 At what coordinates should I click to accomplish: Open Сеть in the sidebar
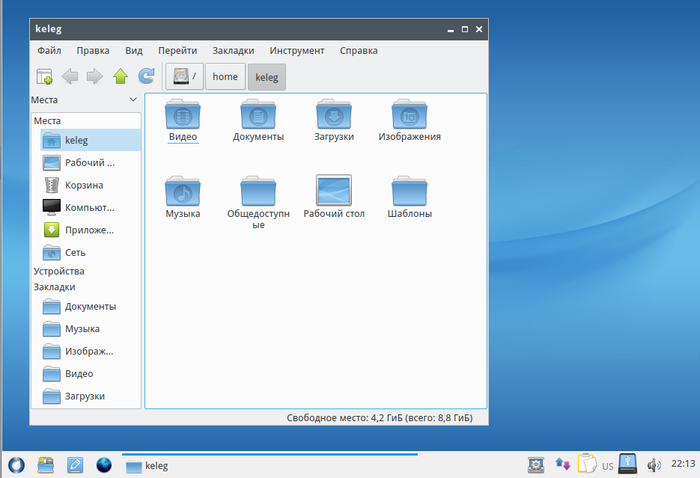pyautogui.click(x=75, y=252)
